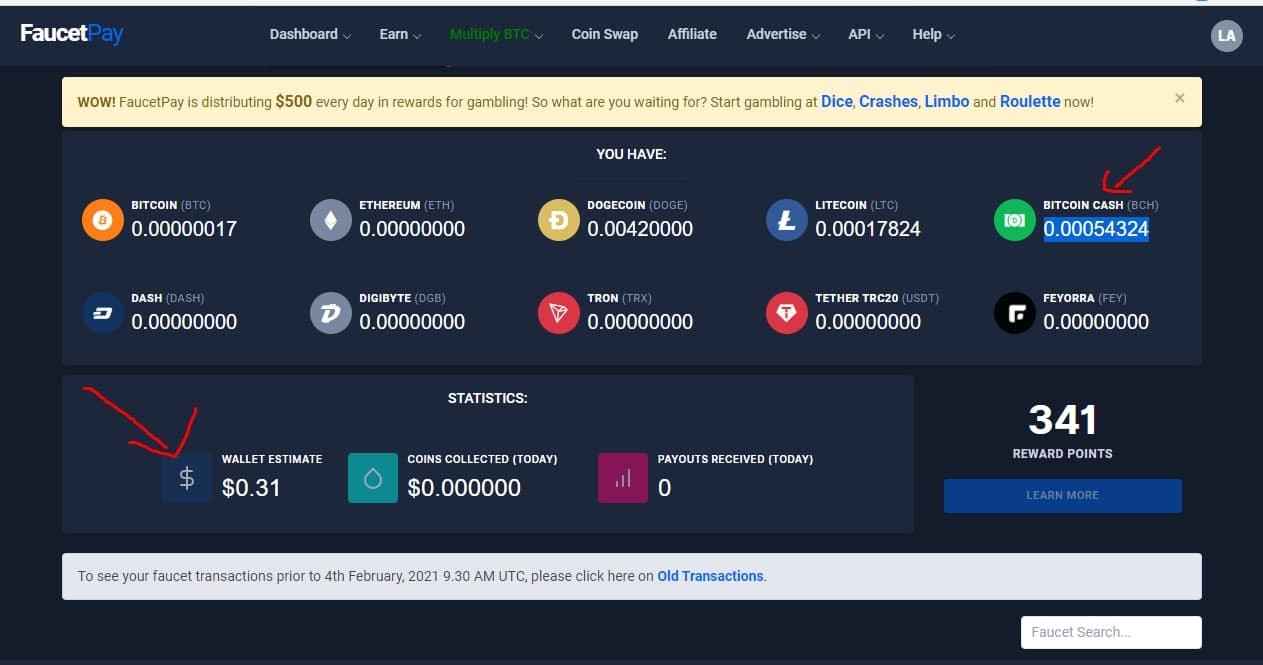This screenshot has width=1263, height=665.
Task: Expand the Multiply BTC dropdown
Action: point(496,34)
